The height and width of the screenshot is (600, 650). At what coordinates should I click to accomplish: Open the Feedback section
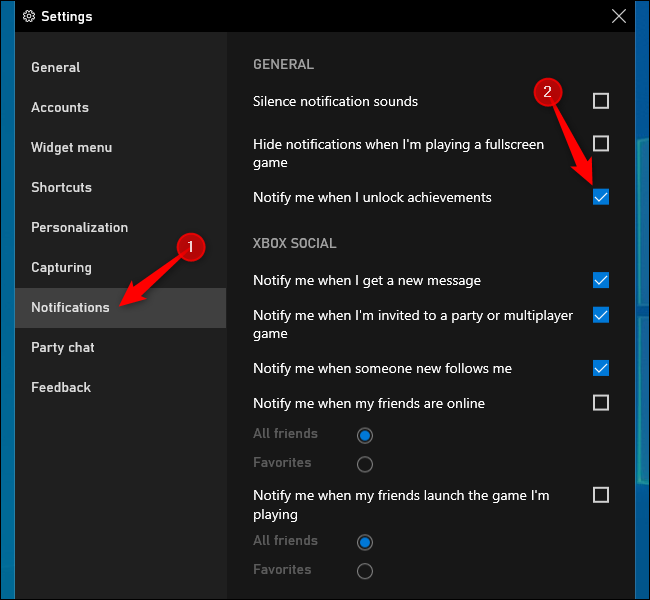click(61, 387)
